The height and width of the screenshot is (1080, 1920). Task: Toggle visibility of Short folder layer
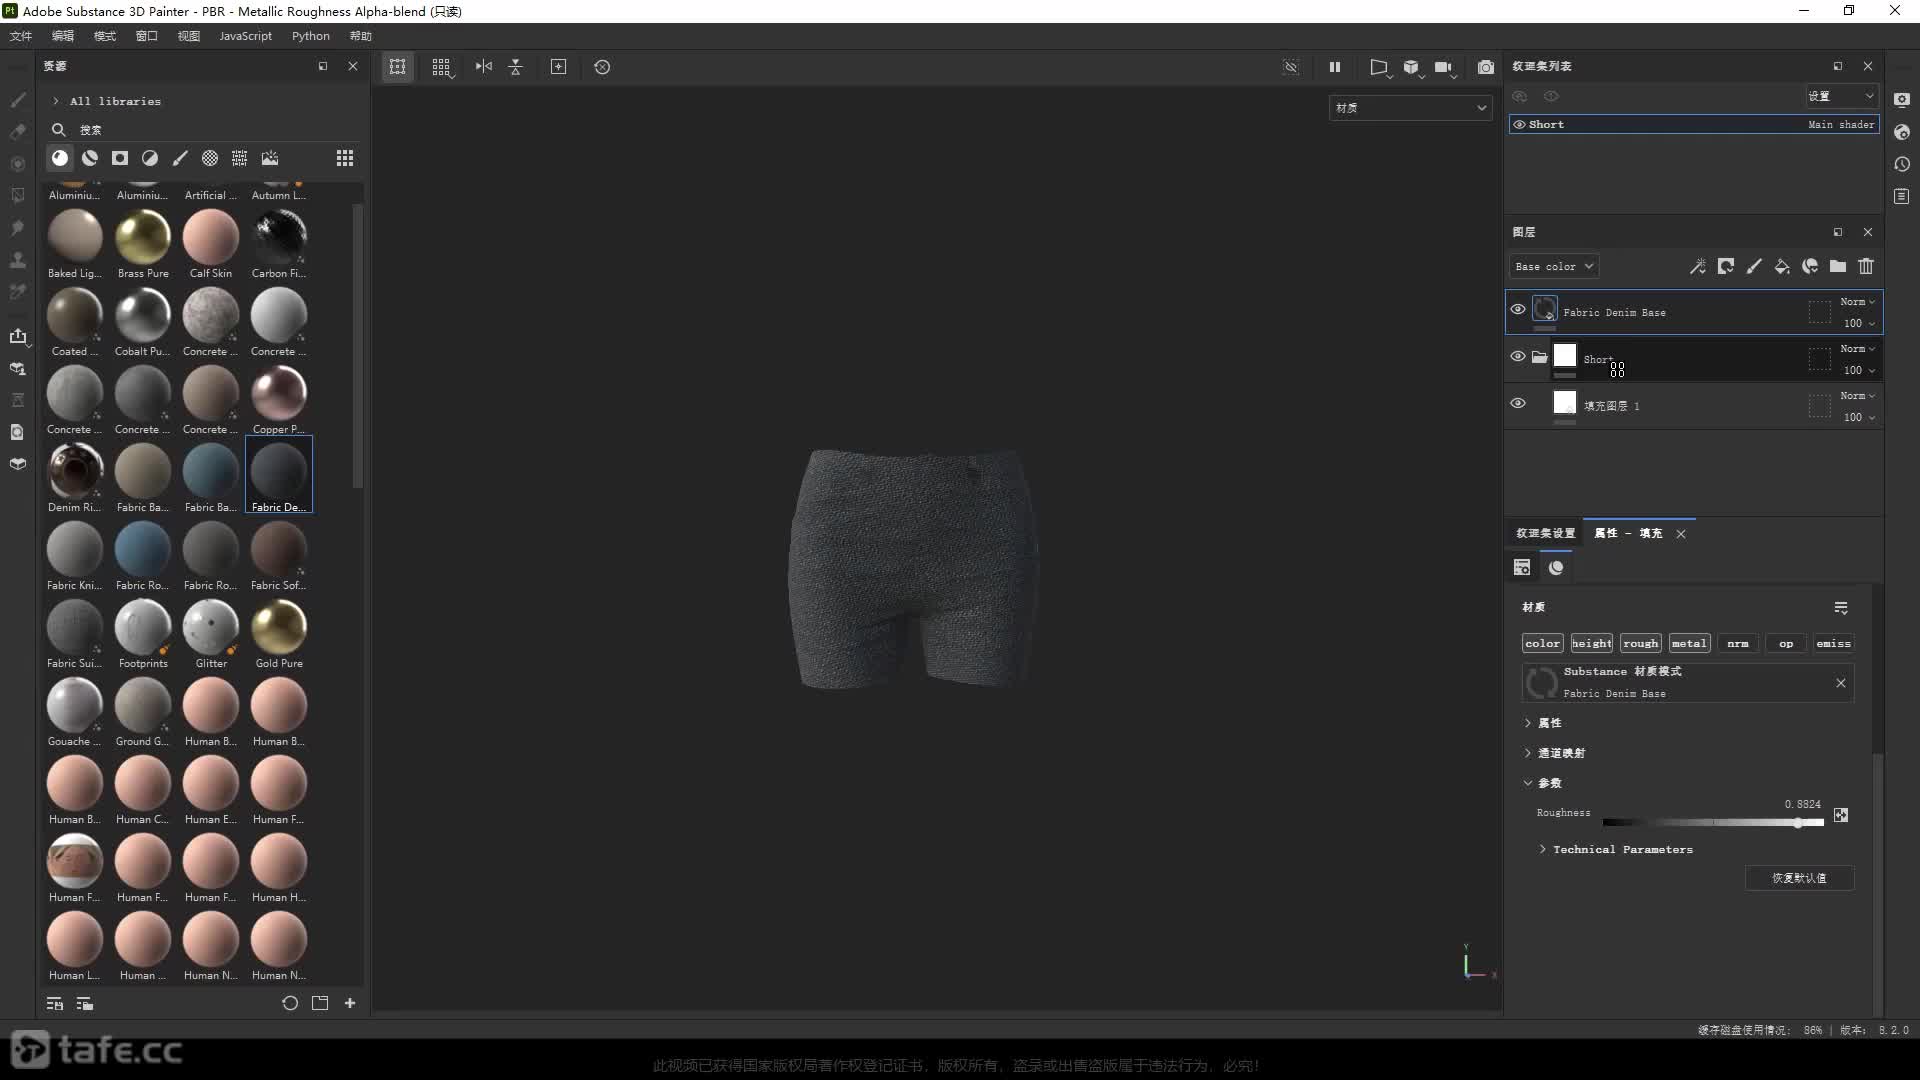point(1518,357)
